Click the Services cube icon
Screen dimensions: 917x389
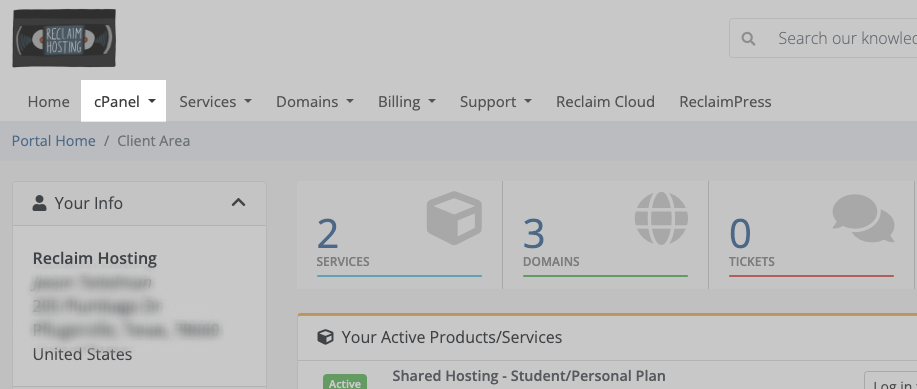pyautogui.click(x=454, y=218)
